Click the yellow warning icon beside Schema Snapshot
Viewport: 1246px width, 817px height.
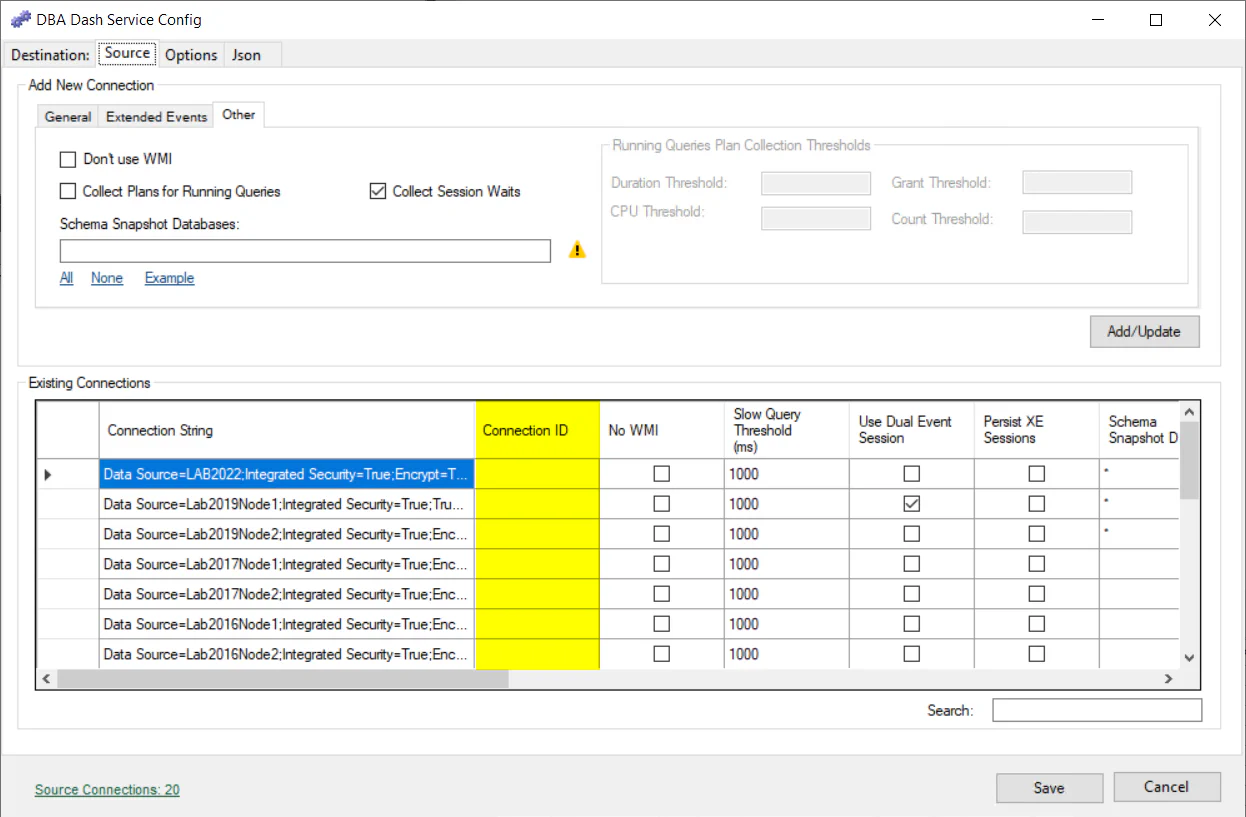(577, 251)
